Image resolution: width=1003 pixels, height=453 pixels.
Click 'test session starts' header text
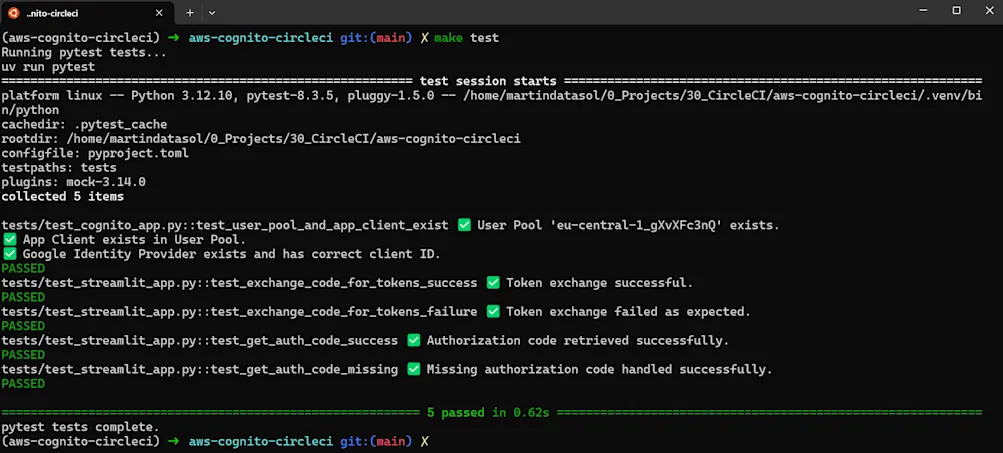pos(488,81)
